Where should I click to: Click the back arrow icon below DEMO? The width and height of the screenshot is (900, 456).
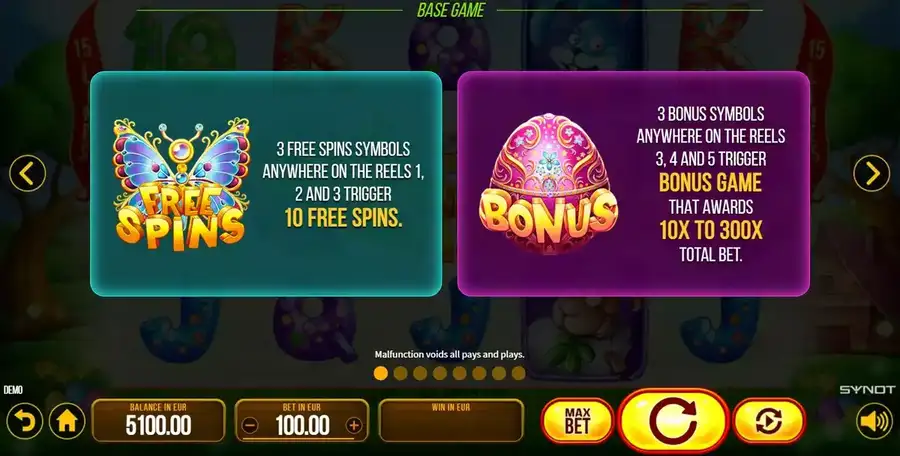click(x=24, y=422)
